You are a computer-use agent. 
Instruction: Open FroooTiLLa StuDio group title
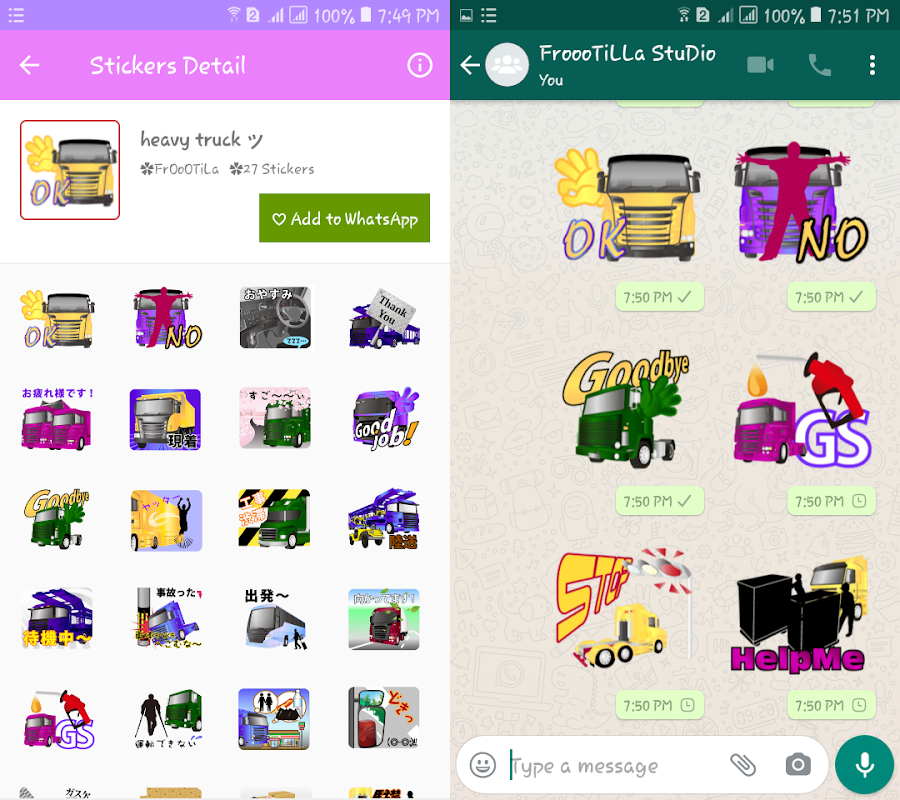627,53
